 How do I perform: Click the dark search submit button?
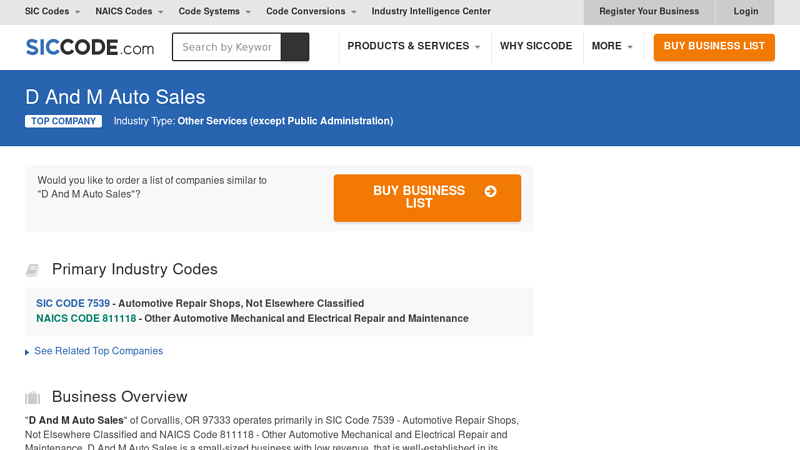[295, 47]
